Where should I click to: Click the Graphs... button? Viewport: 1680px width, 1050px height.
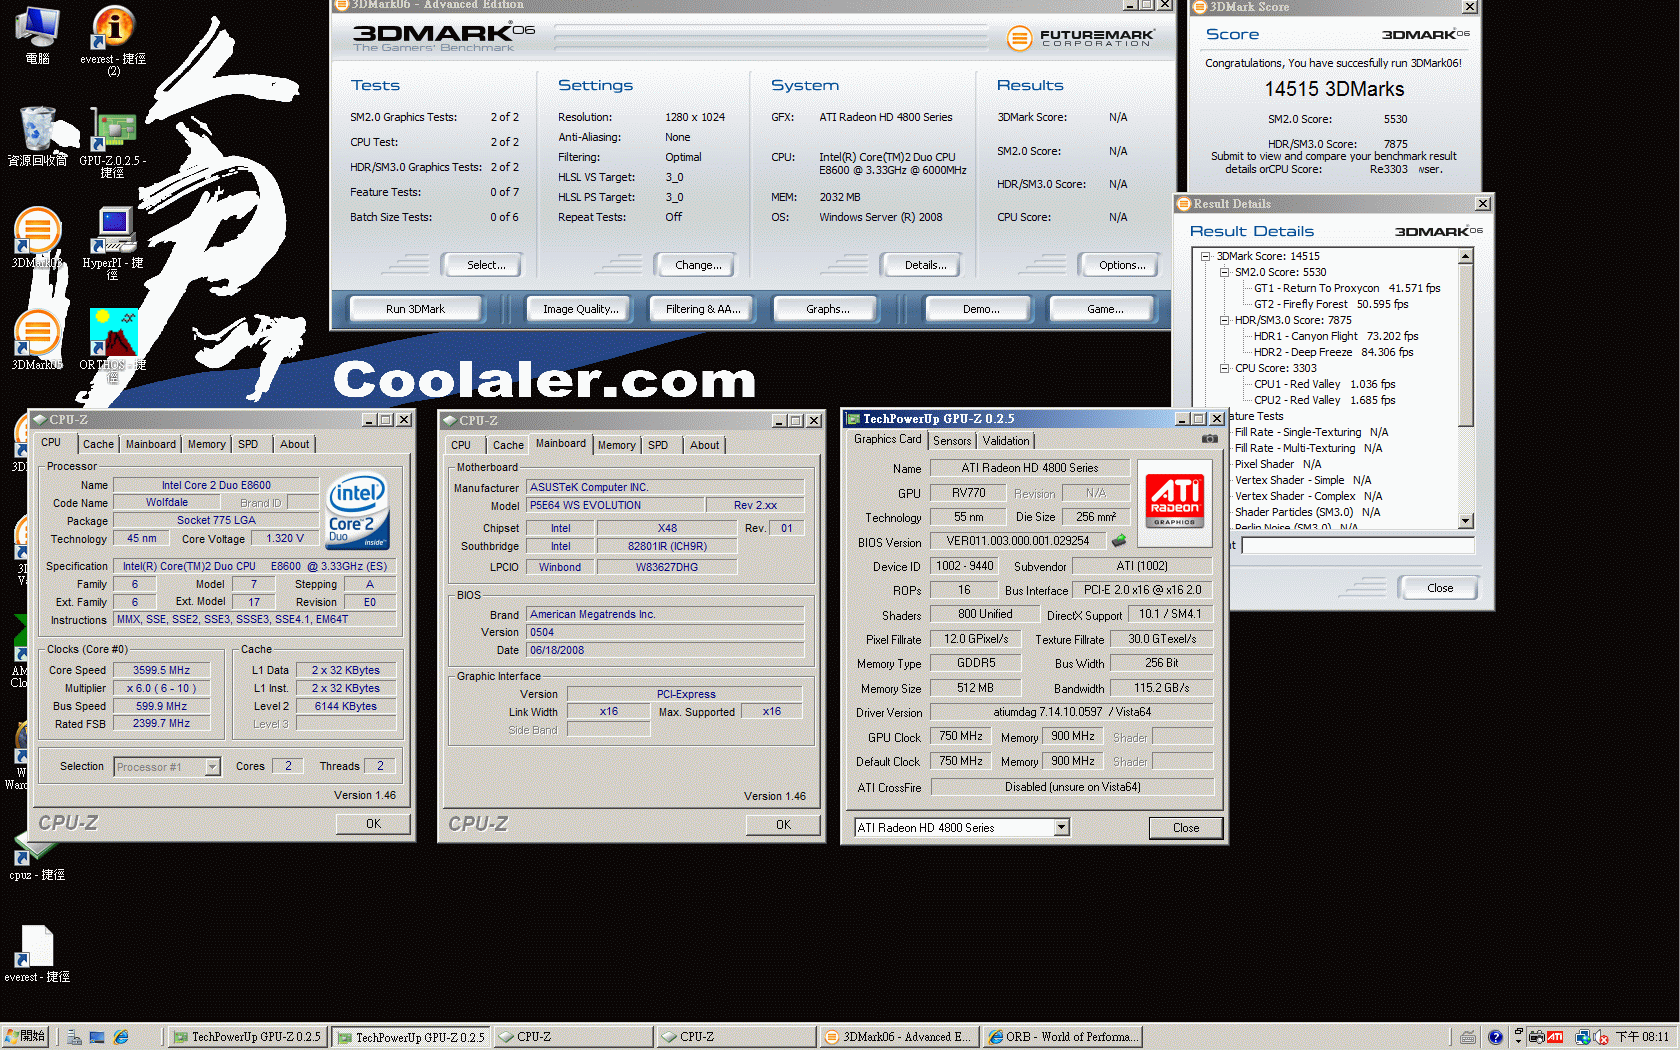click(x=828, y=309)
